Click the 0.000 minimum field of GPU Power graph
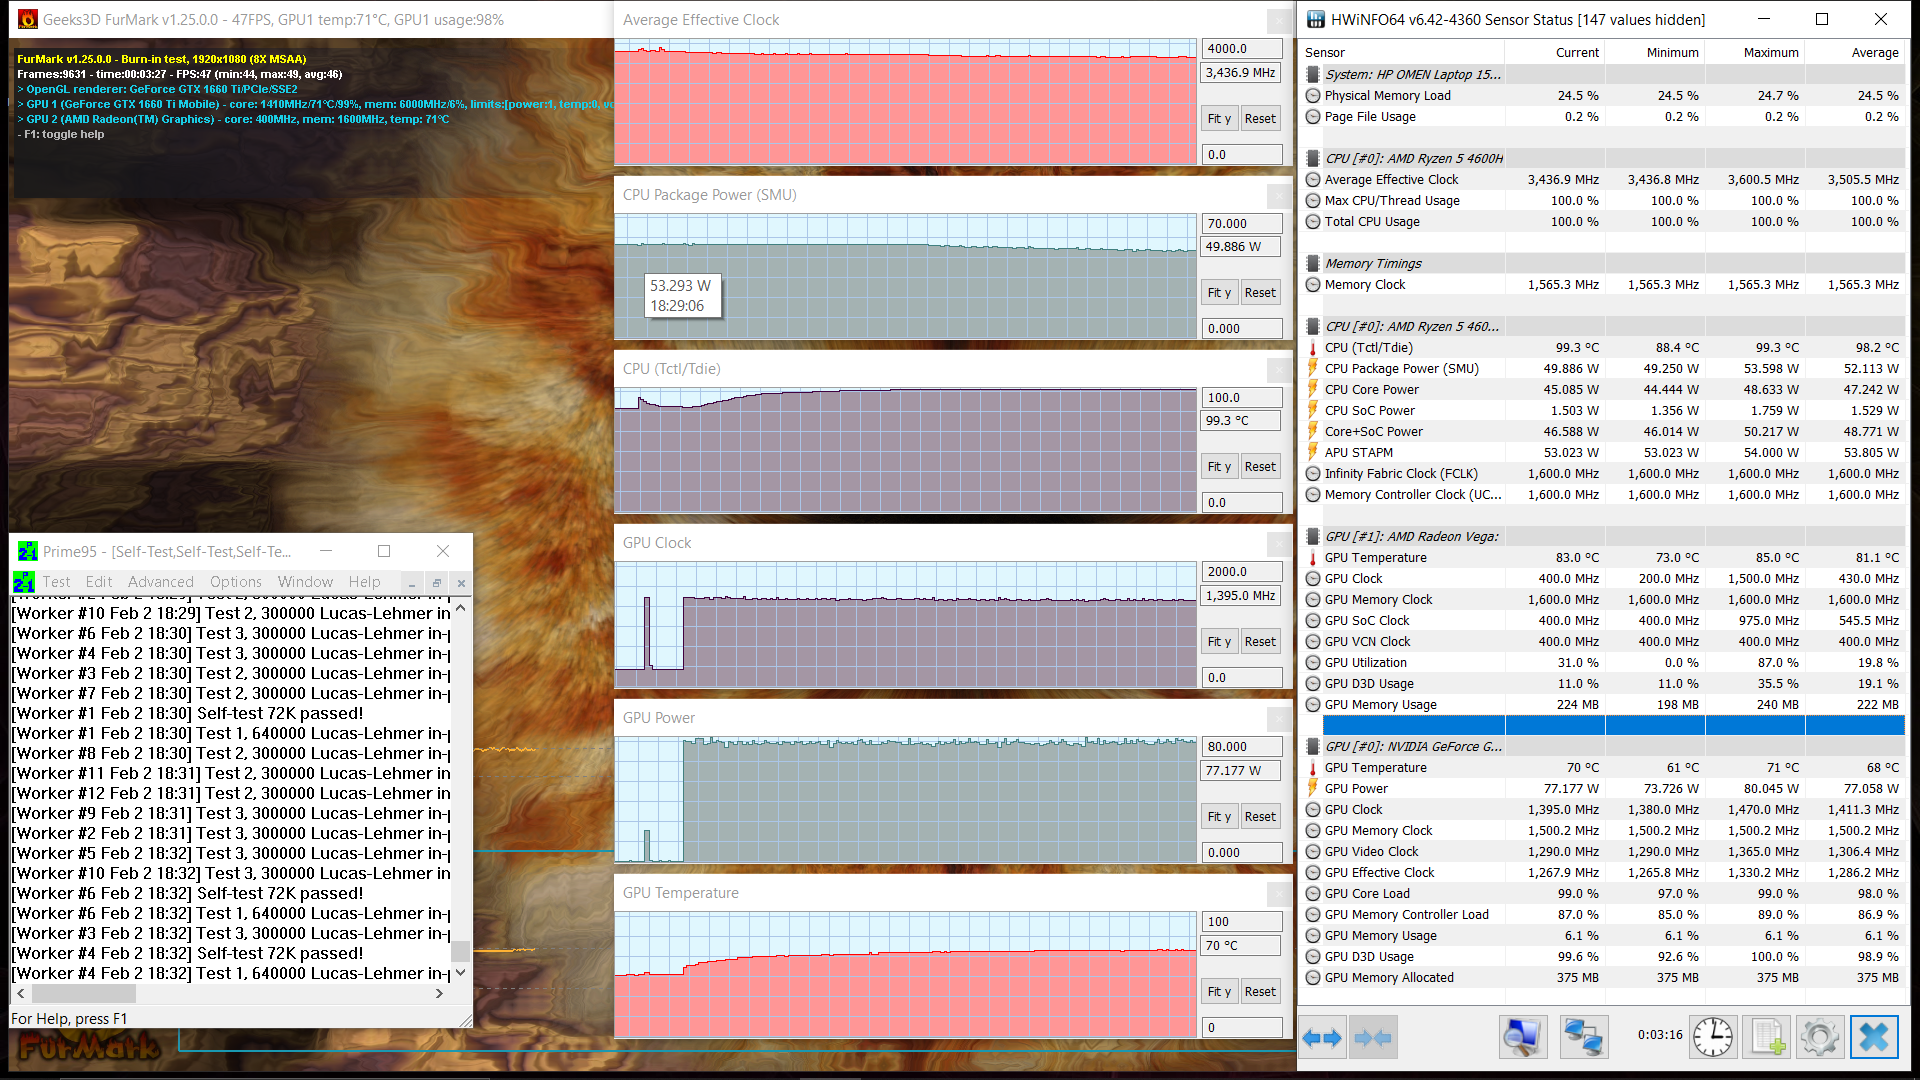 click(1242, 852)
